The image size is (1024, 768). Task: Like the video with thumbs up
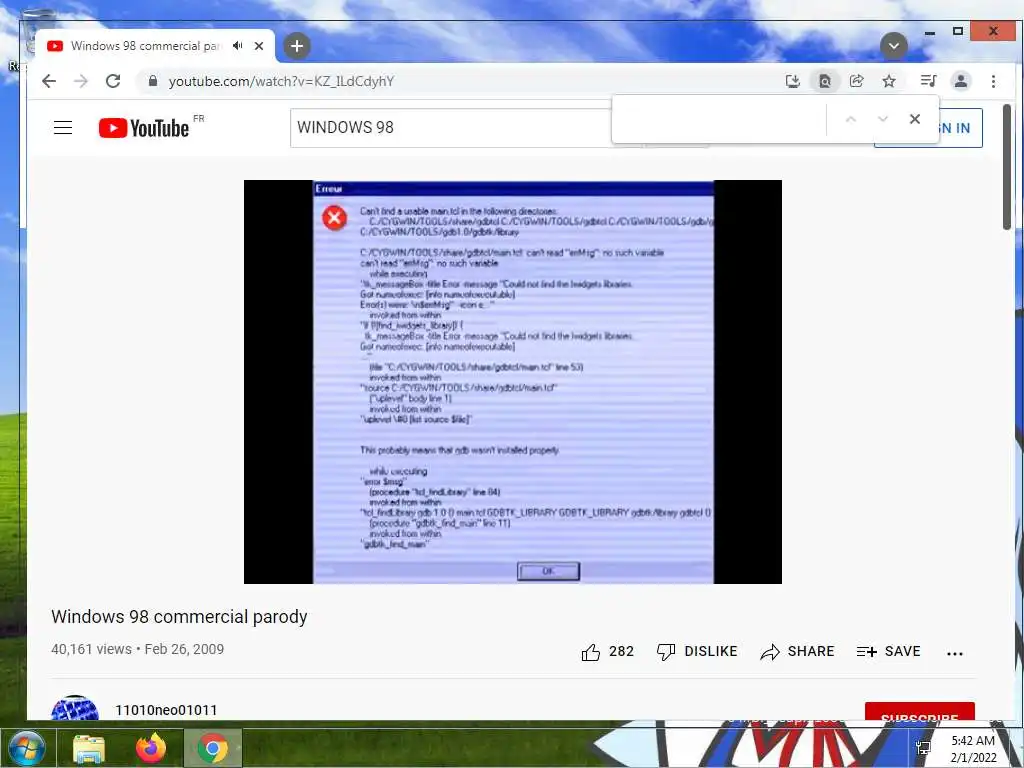coord(607,652)
